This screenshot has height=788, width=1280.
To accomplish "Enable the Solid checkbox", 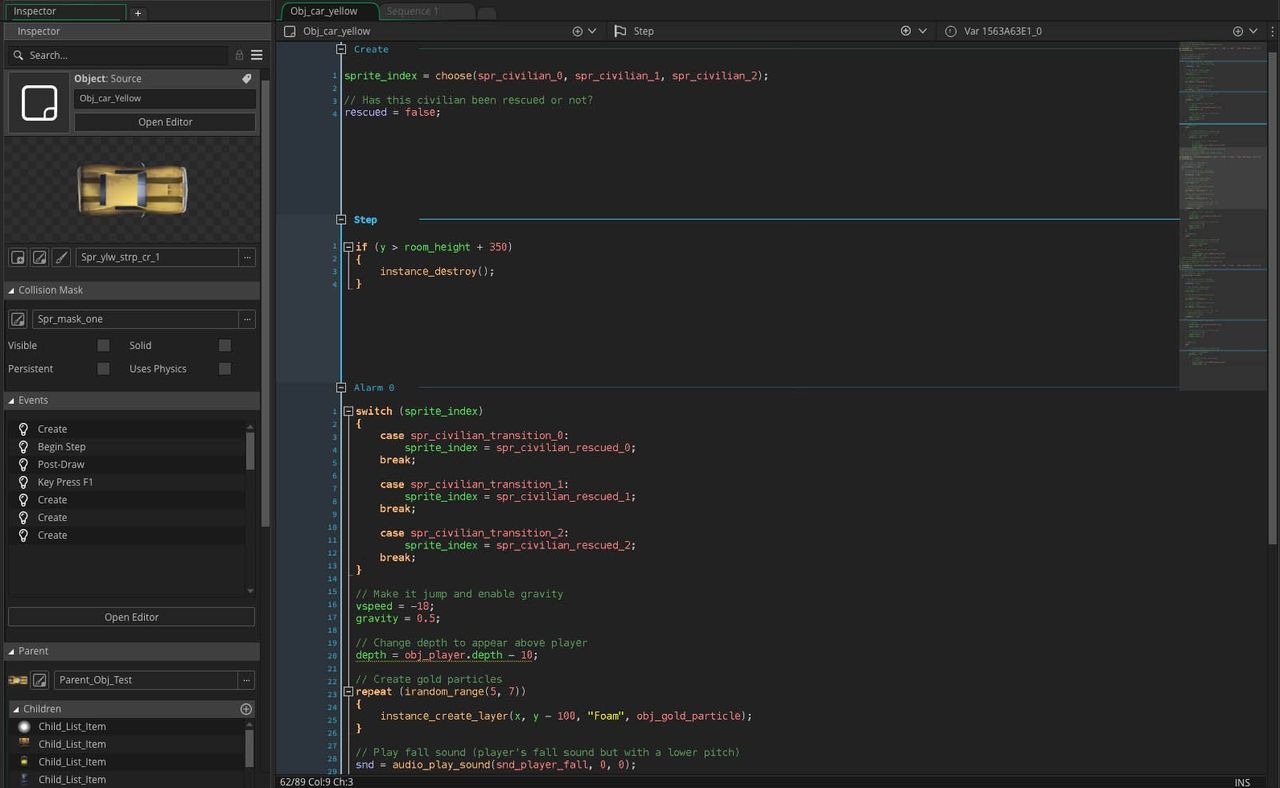I will (x=225, y=345).
